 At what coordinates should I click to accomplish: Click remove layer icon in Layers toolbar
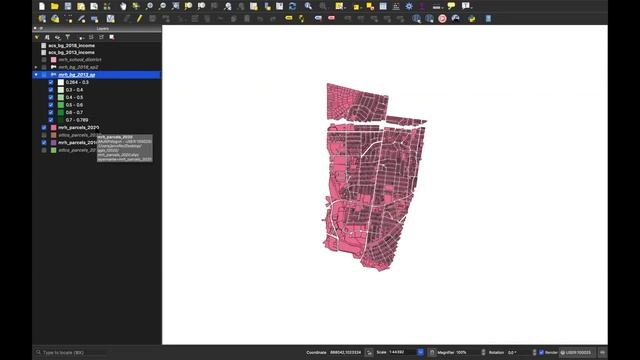(x=112, y=37)
